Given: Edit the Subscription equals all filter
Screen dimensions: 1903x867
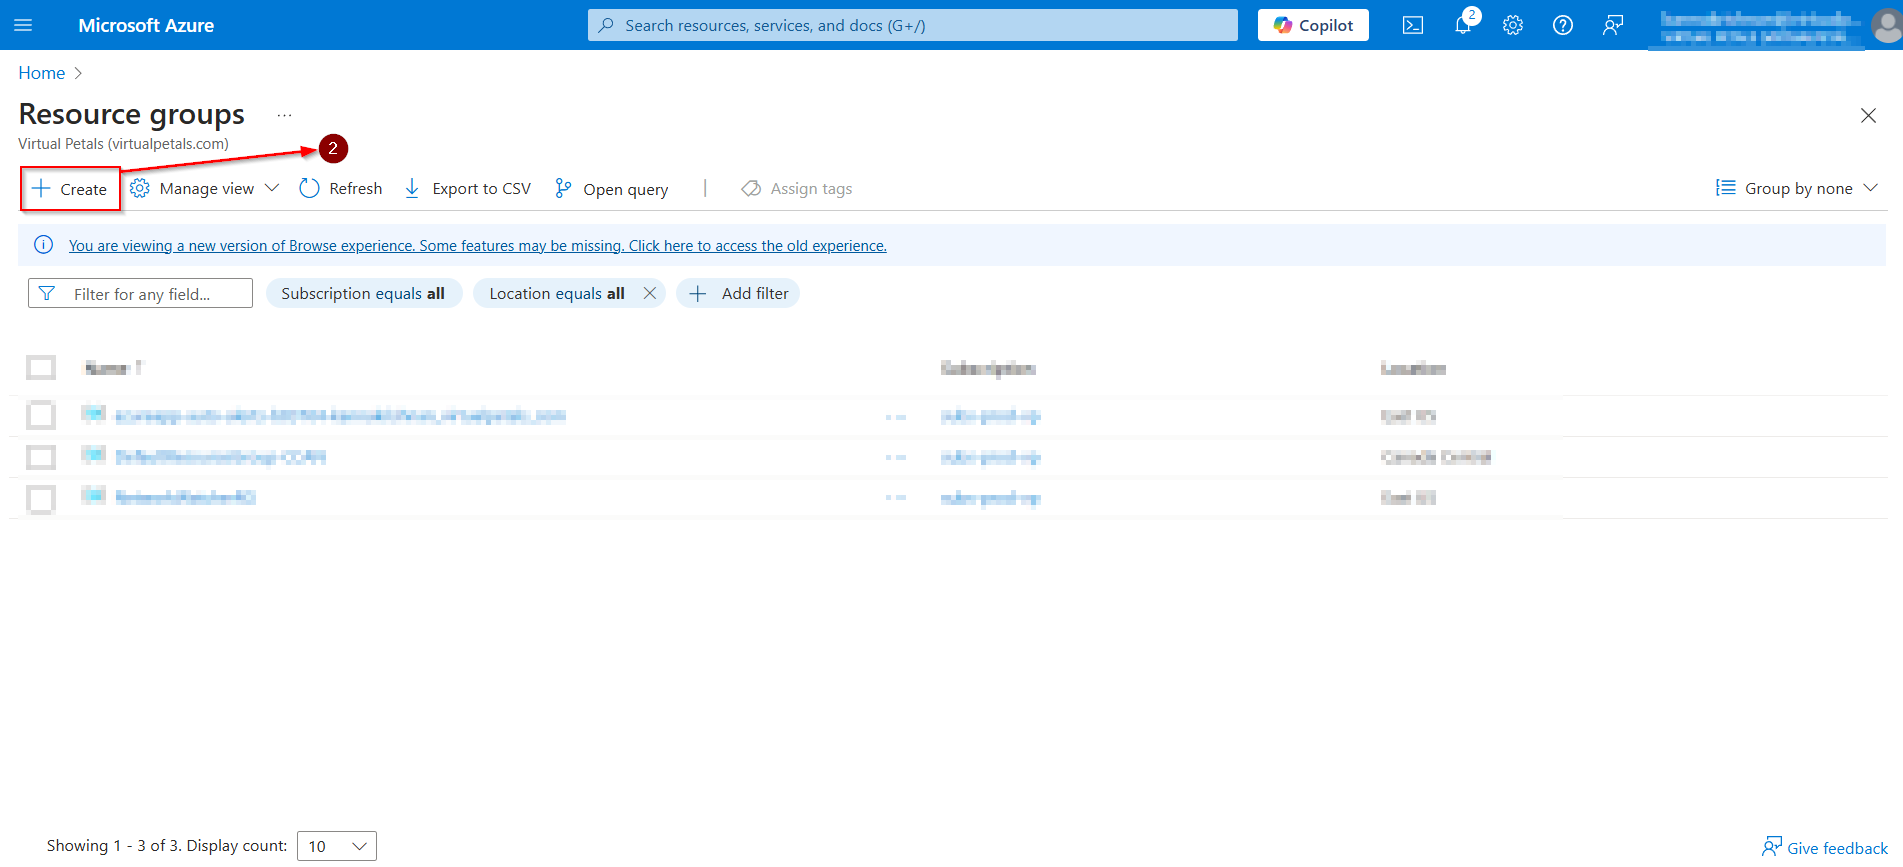Looking at the screenshot, I should click(363, 293).
